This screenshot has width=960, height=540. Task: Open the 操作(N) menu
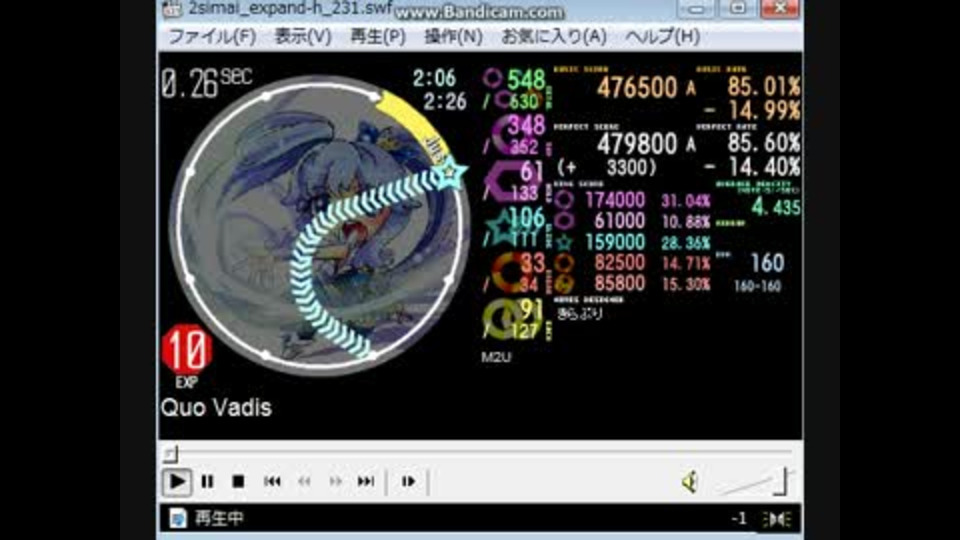[x=453, y=37]
